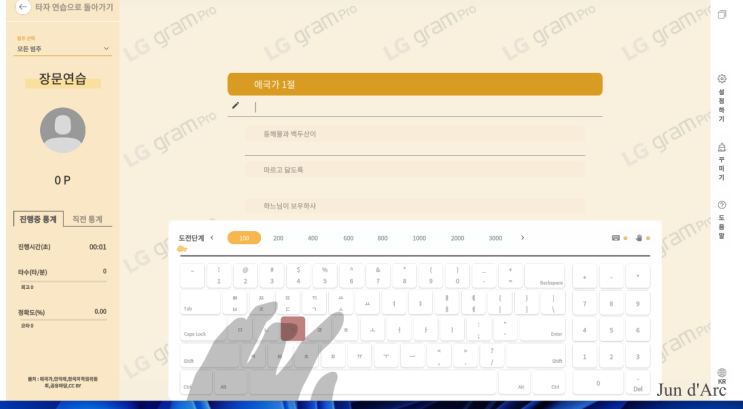Toggle the virtual keyboard display icon
Screen dimensions: 743x409
[x=616, y=238]
